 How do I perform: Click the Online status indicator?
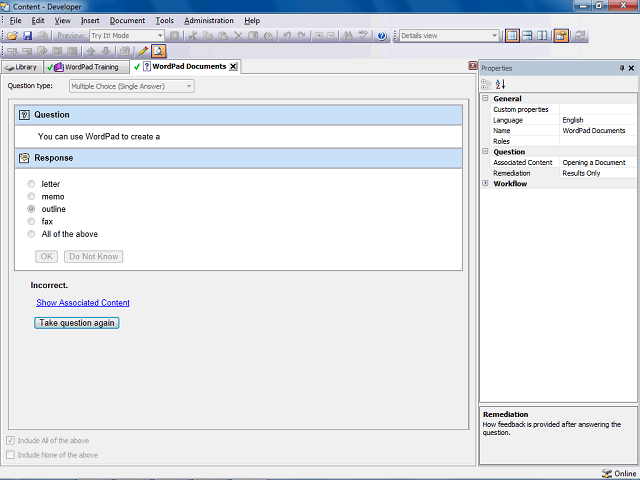click(618, 473)
